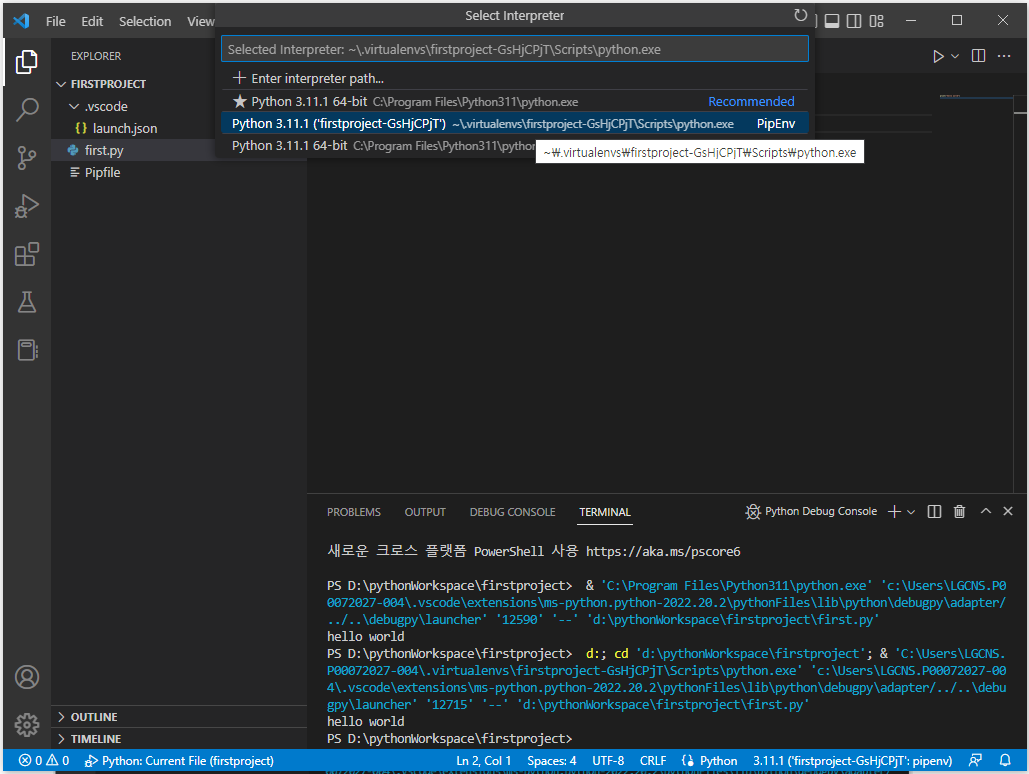Screen dimensions: 1029x774
Task: Switch to the DEBUG CONSOLE tab
Action: tap(513, 511)
